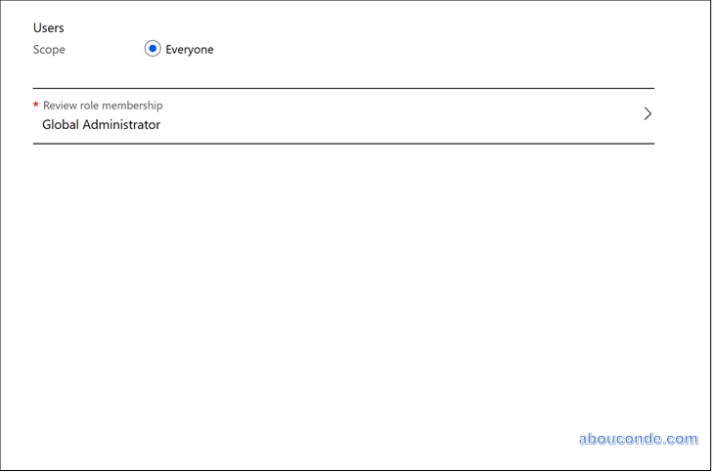Click the word Administrator in the role value
Viewport: 714px width, 472px height.
[123, 125]
